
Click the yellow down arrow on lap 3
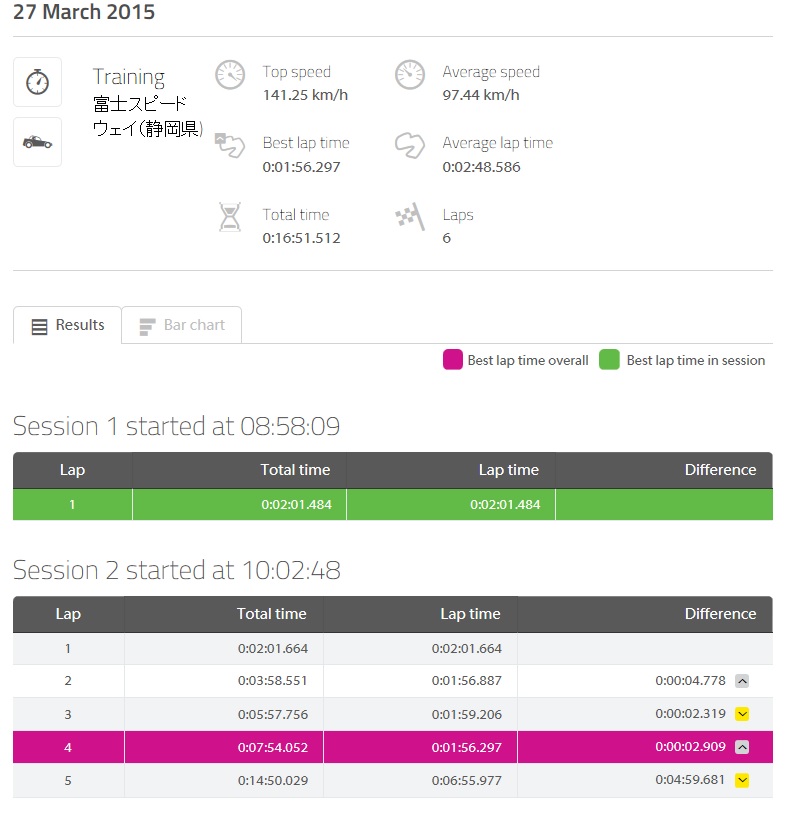(x=742, y=714)
